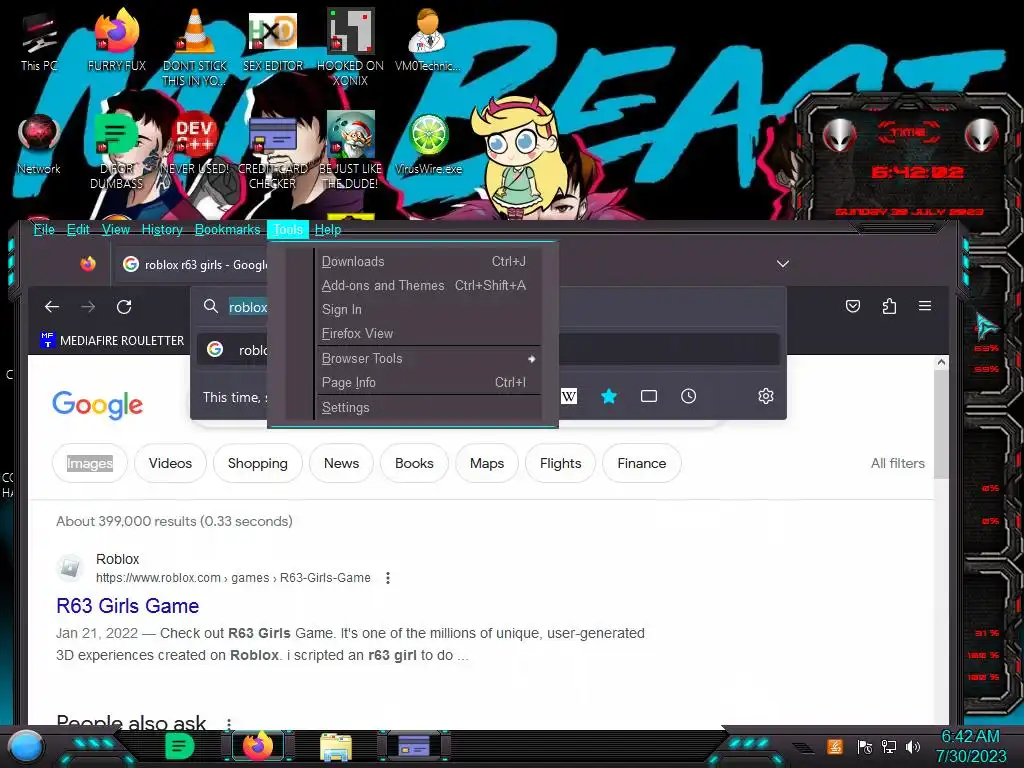Open the View menu
The height and width of the screenshot is (768, 1024).
point(116,229)
